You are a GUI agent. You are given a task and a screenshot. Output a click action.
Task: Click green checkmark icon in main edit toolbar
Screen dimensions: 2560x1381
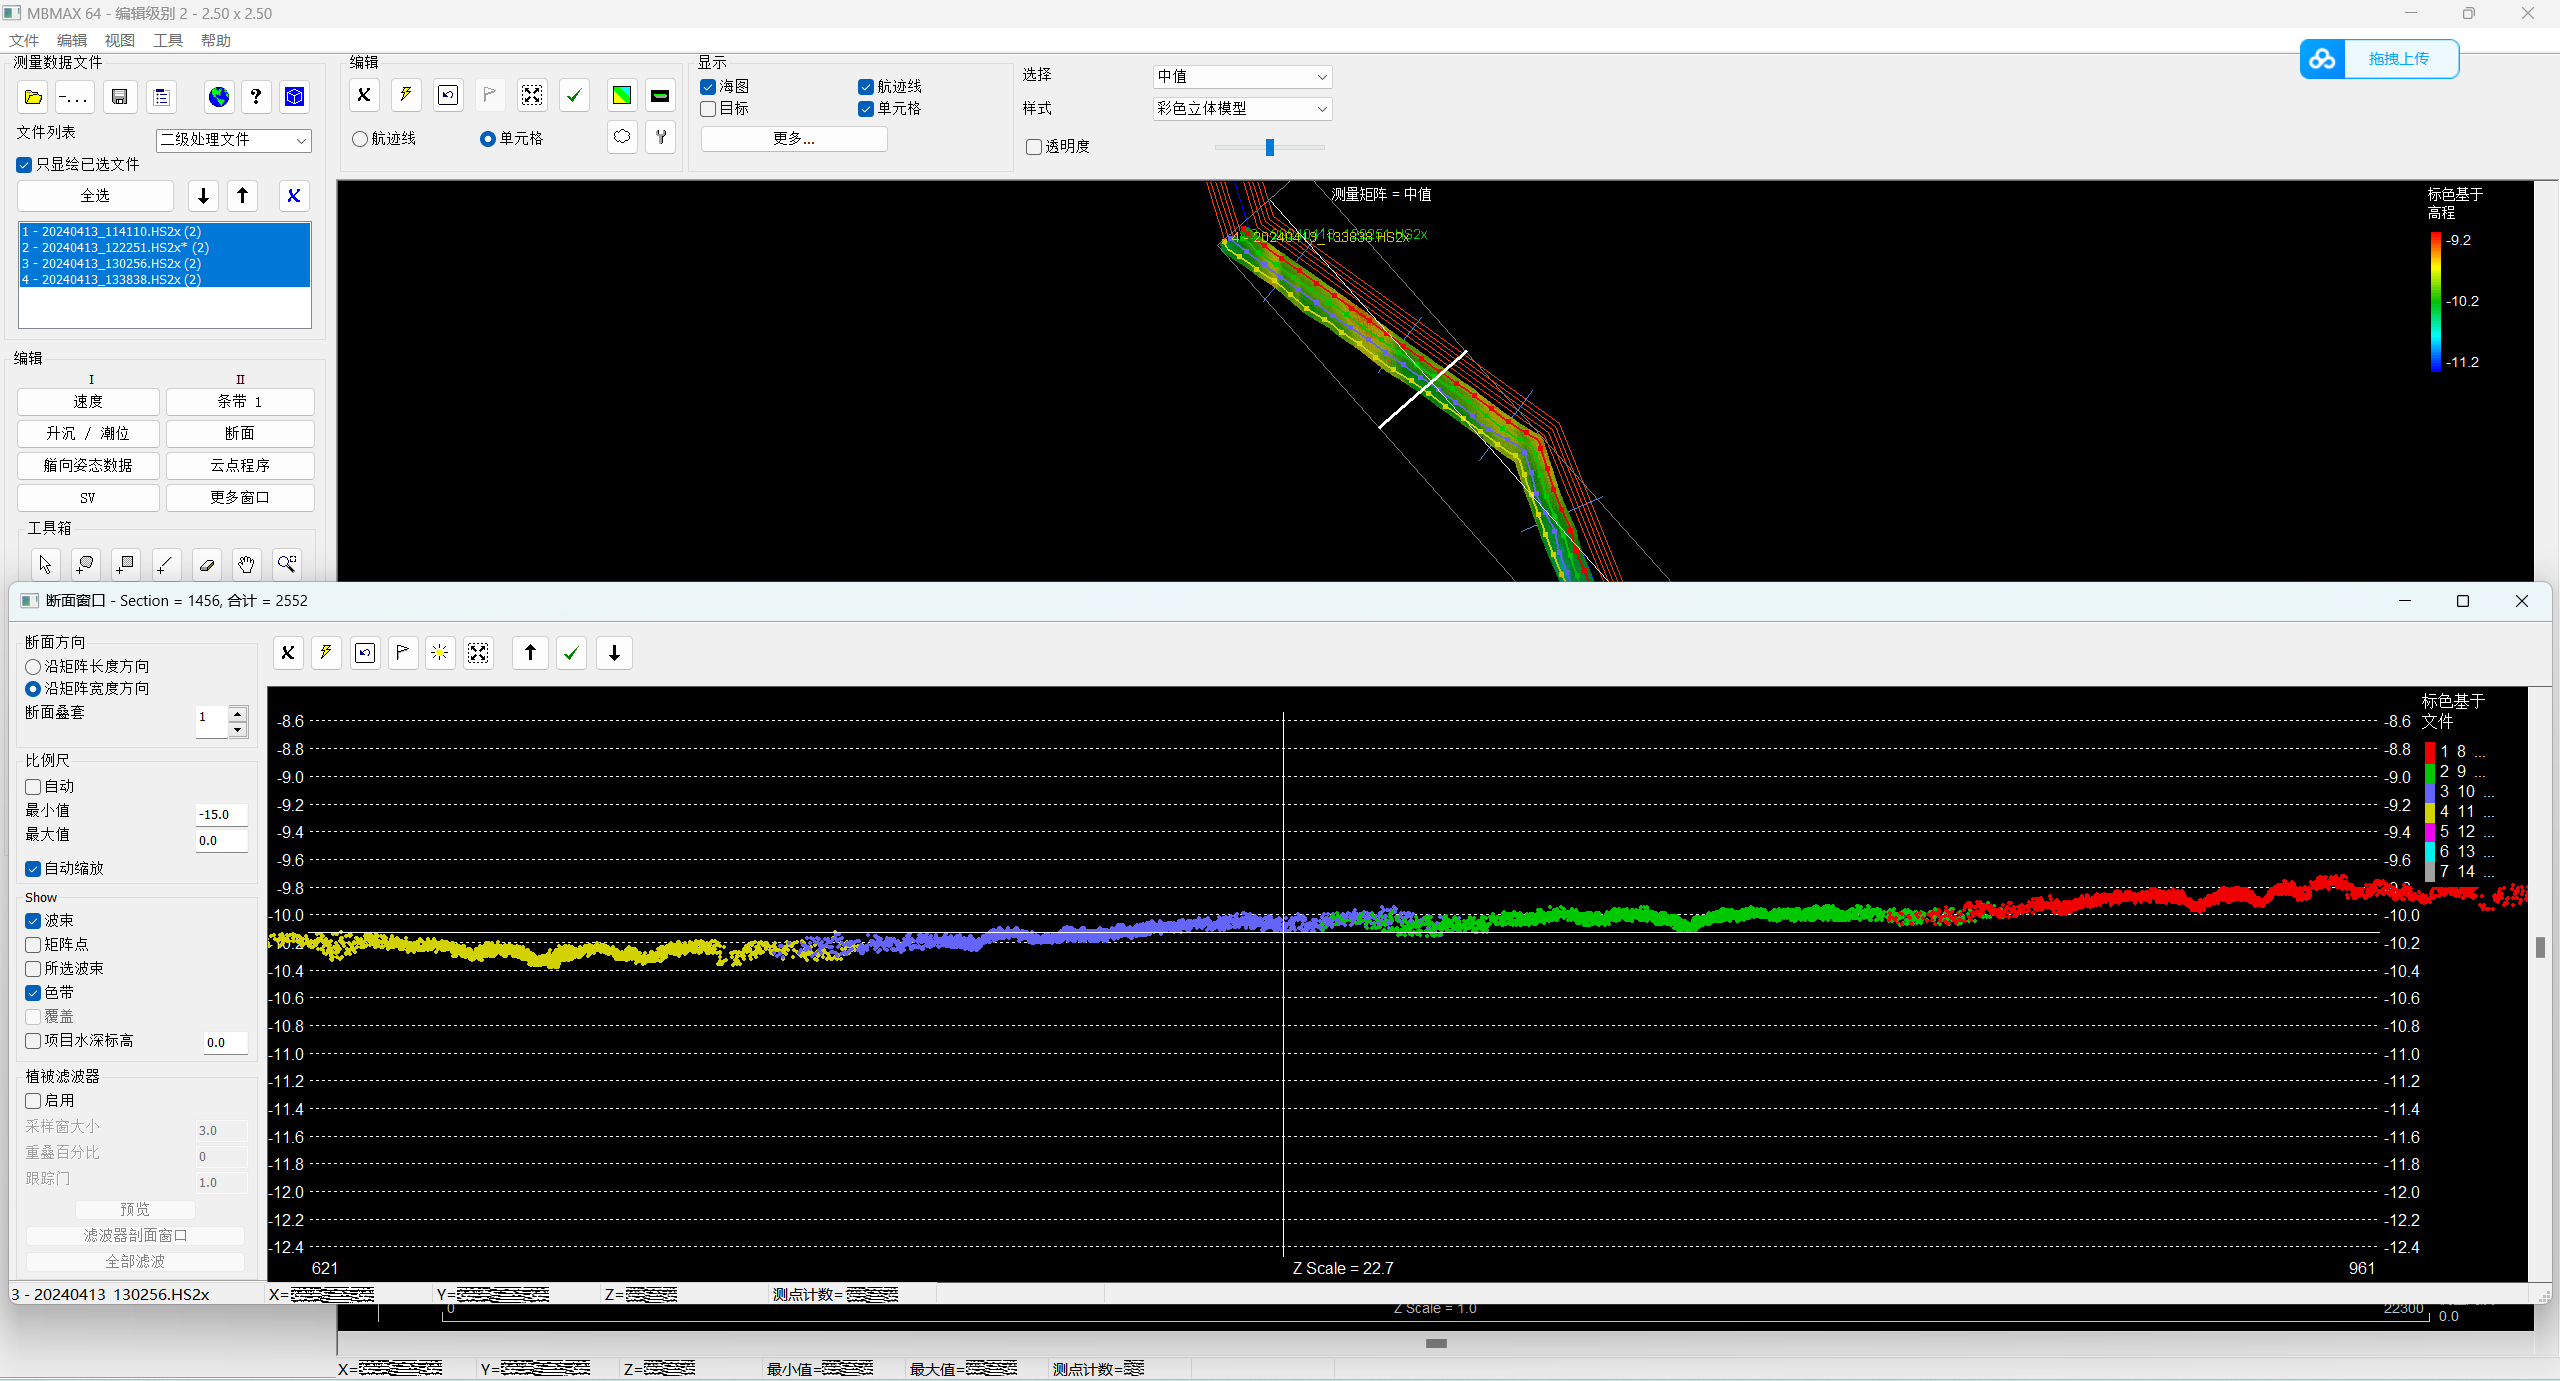574,95
